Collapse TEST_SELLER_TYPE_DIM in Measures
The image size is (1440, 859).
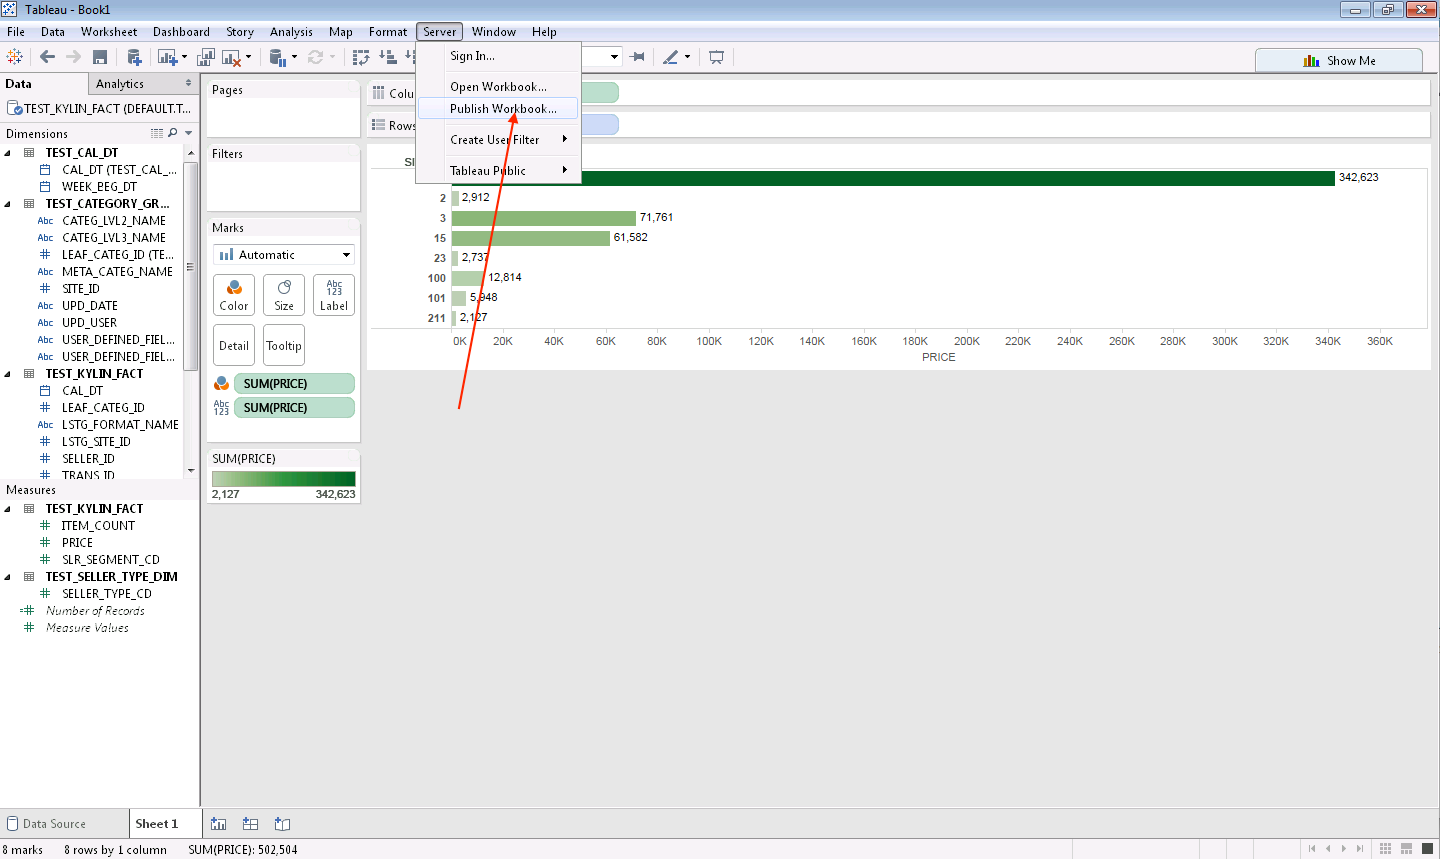8,577
